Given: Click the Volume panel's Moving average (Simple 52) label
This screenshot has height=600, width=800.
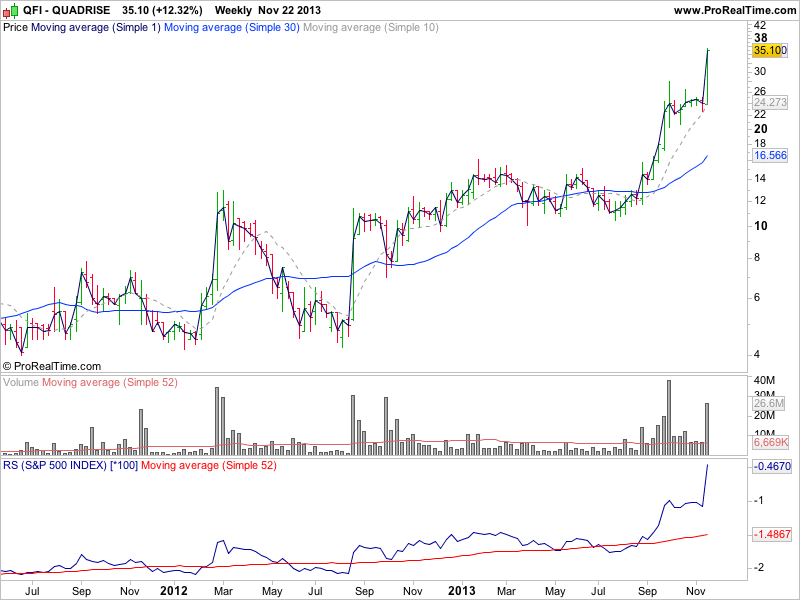Looking at the screenshot, I should [110, 382].
